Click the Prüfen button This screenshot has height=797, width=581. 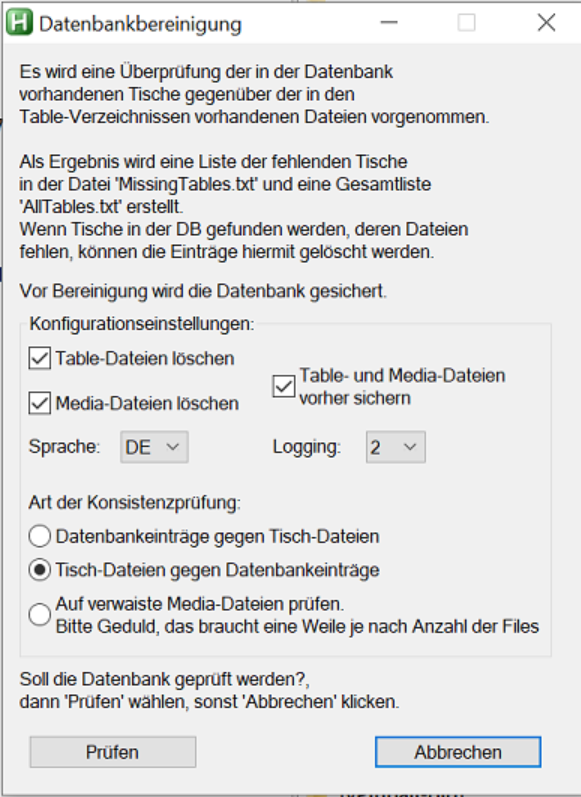tap(113, 752)
